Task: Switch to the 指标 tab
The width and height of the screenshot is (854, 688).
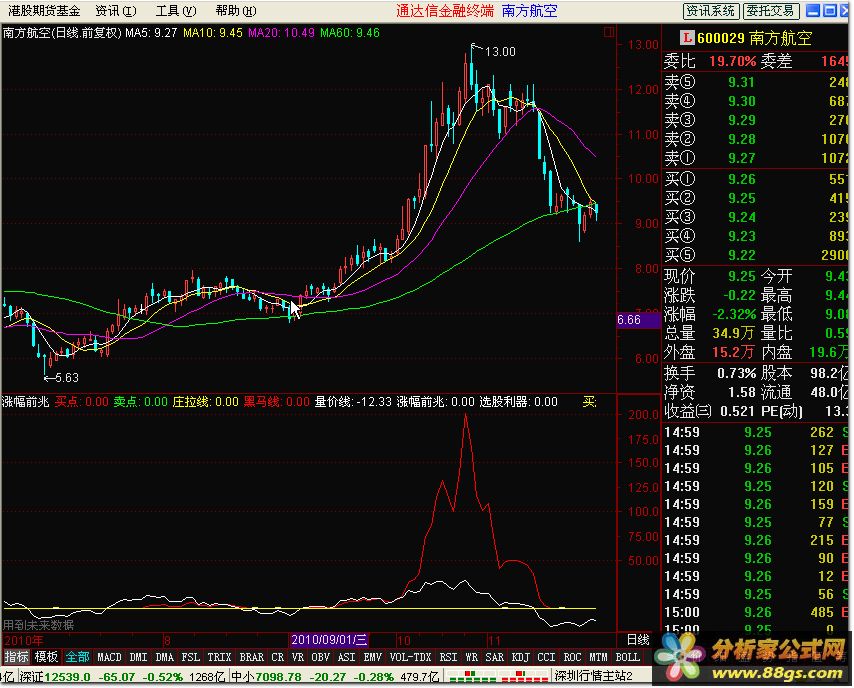Action: point(16,657)
